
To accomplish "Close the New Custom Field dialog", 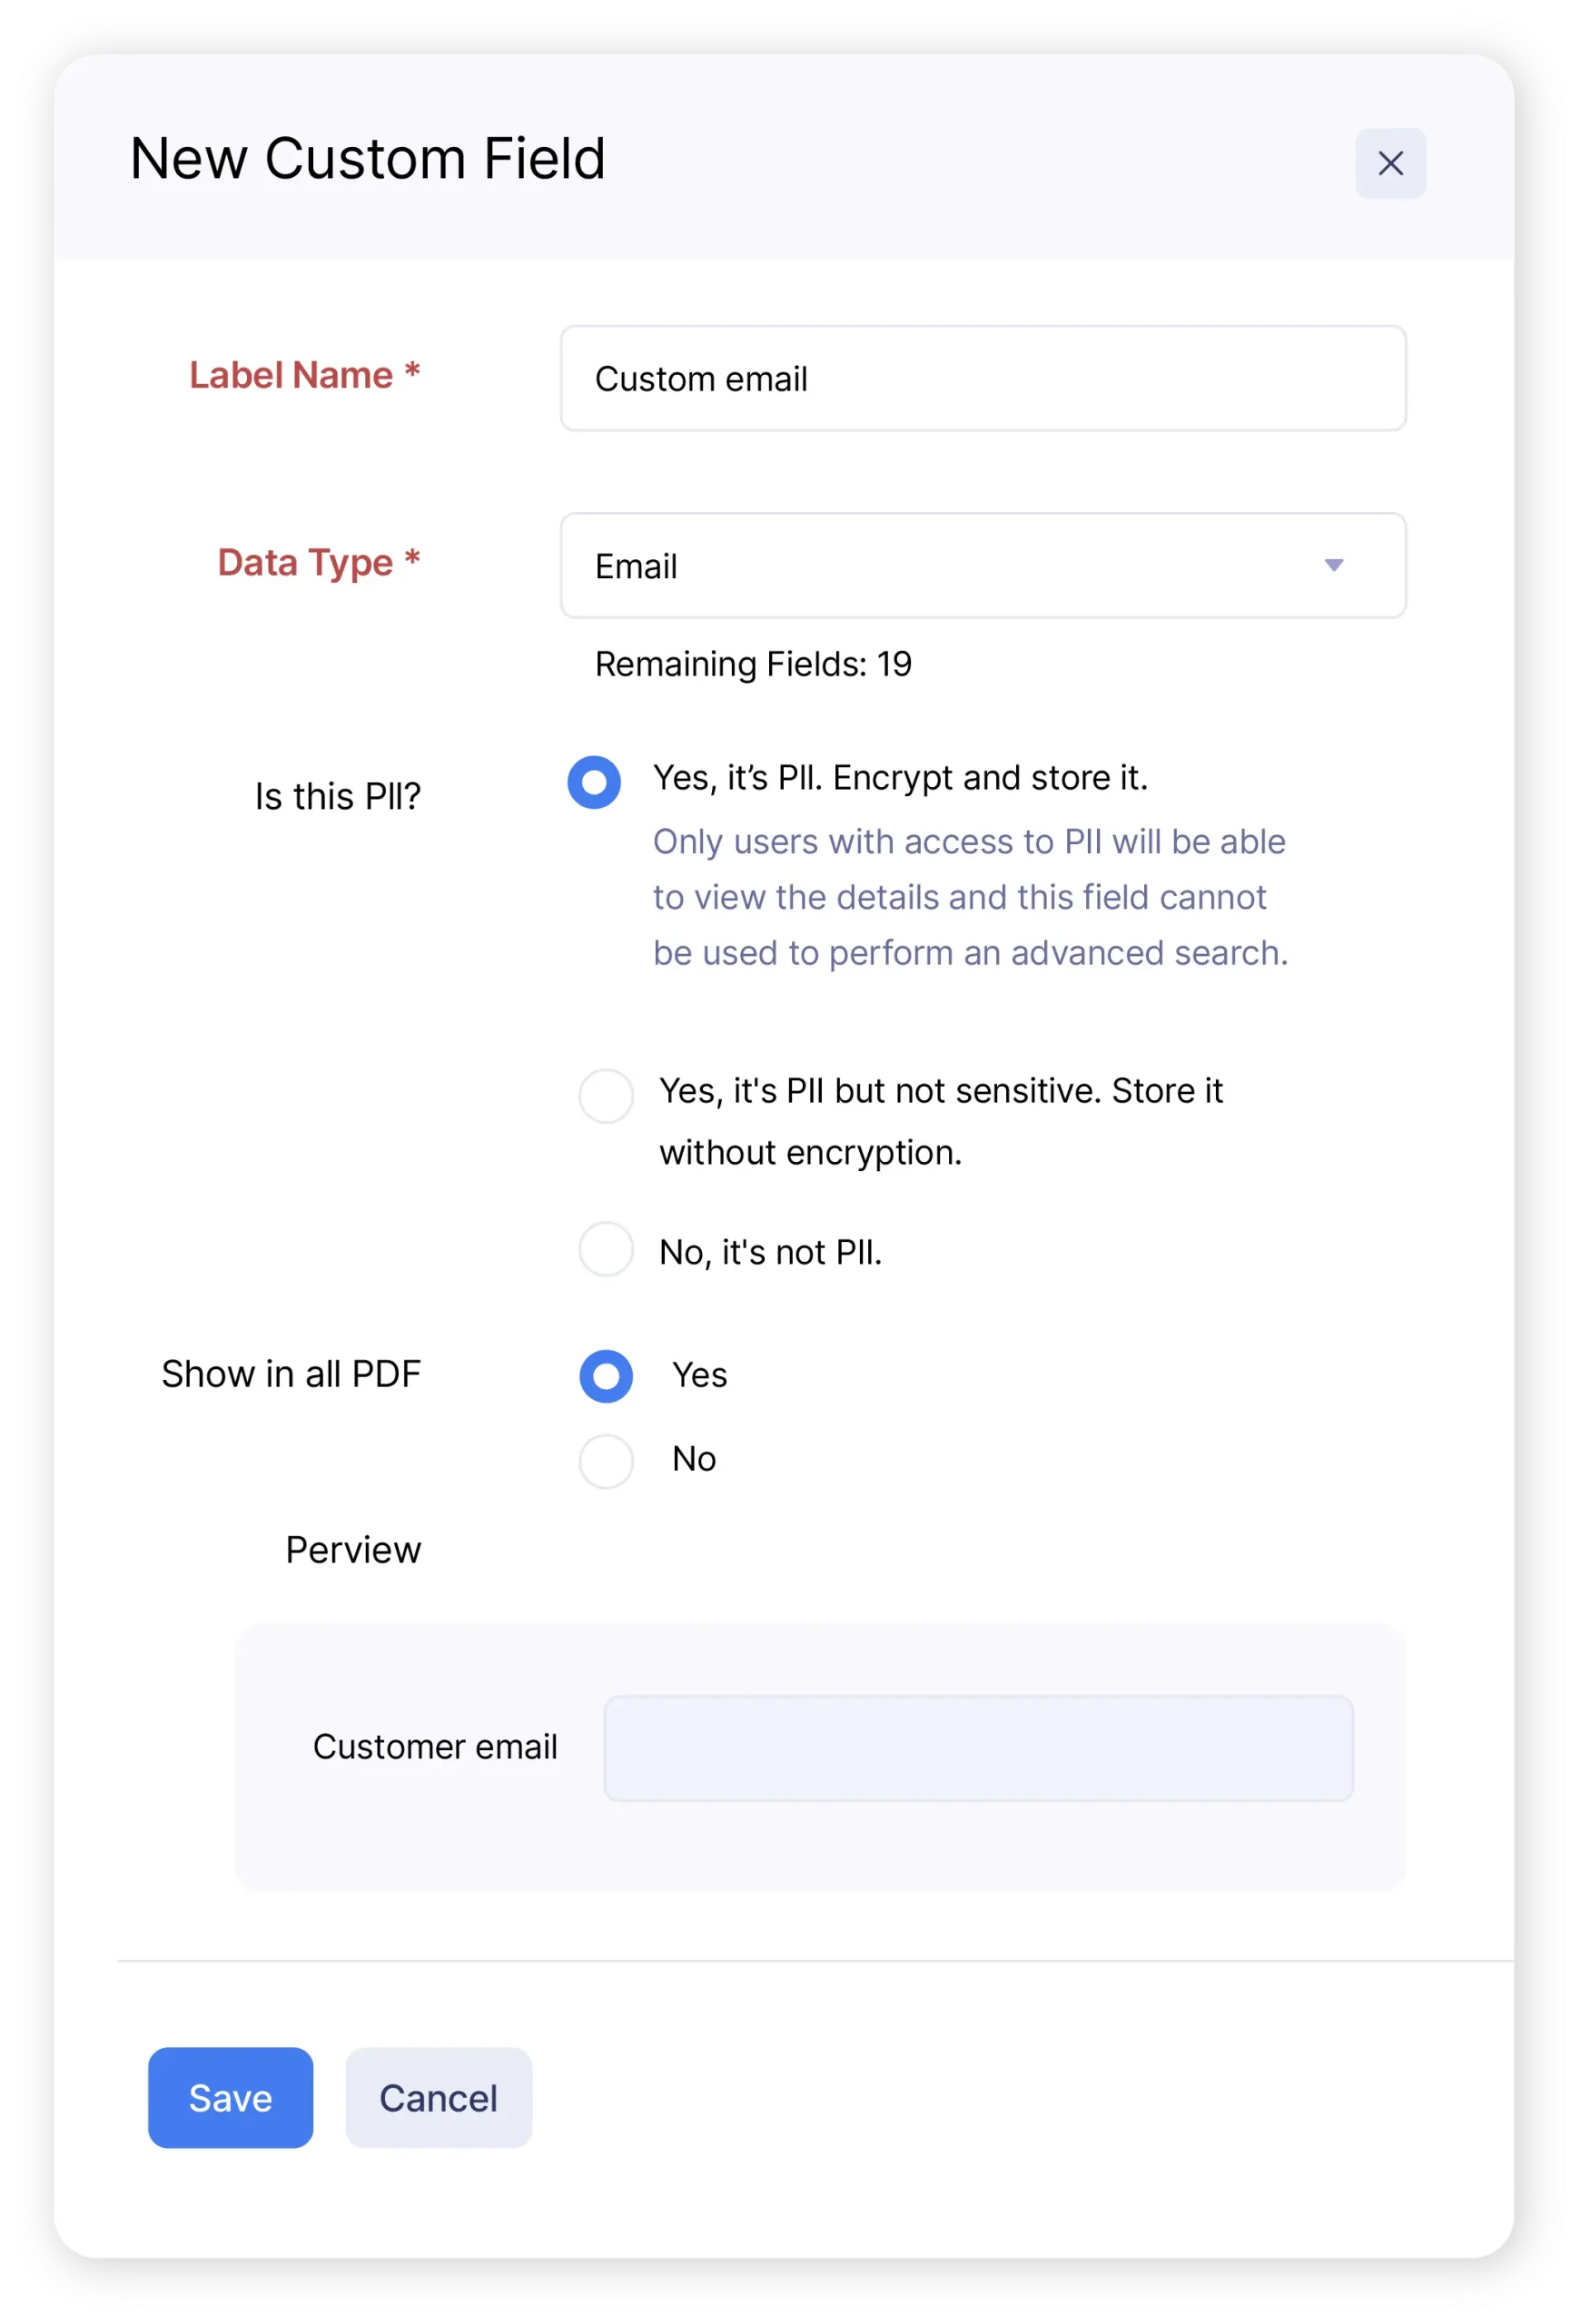I will pos(1390,163).
